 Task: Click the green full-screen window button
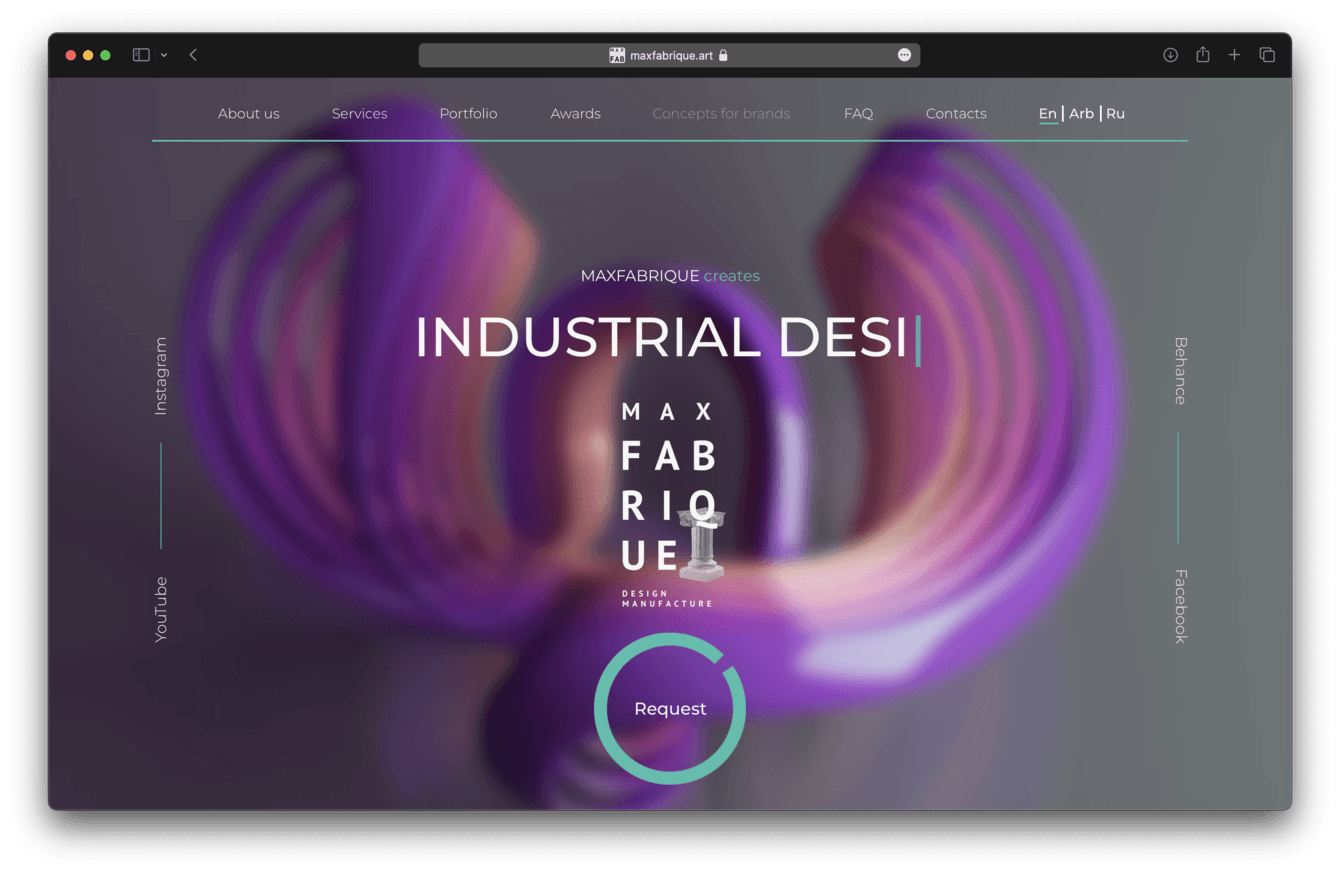[x=105, y=55]
